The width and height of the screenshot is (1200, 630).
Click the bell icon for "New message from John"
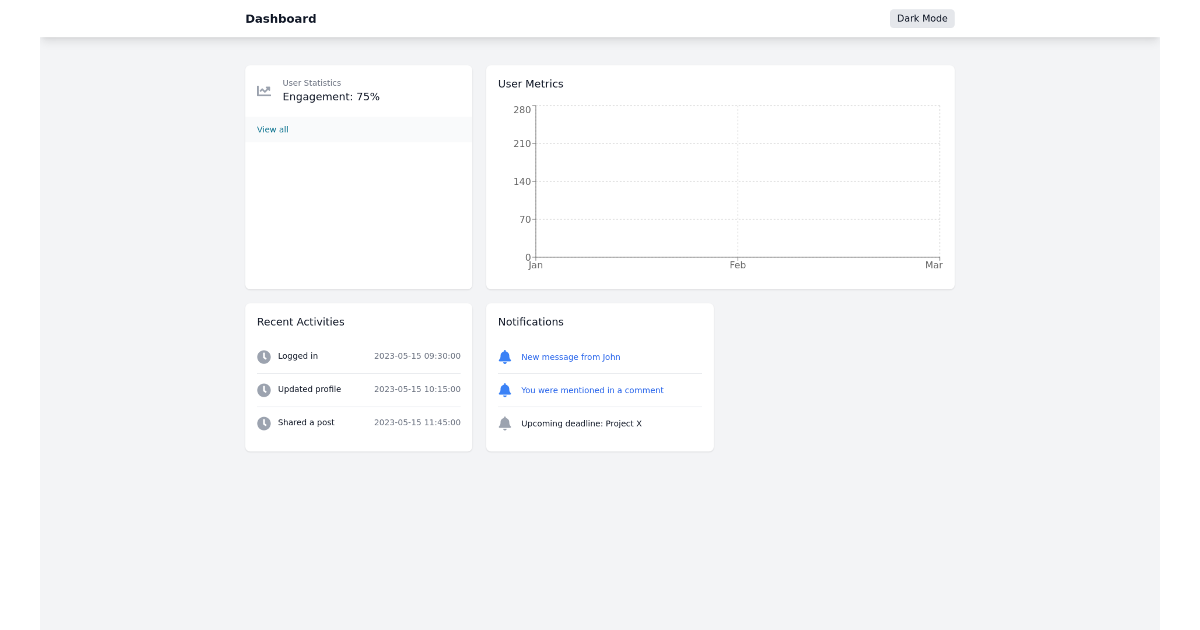pos(506,356)
